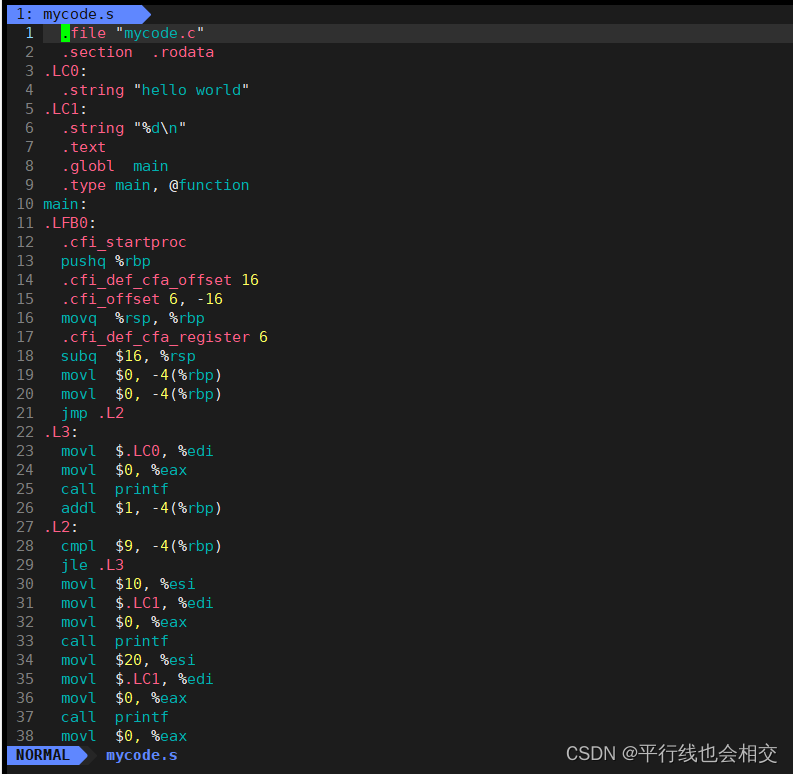This screenshot has width=793, height=774.
Task: Click the '.type main, @function' line
Action: pyautogui.click(x=155, y=185)
